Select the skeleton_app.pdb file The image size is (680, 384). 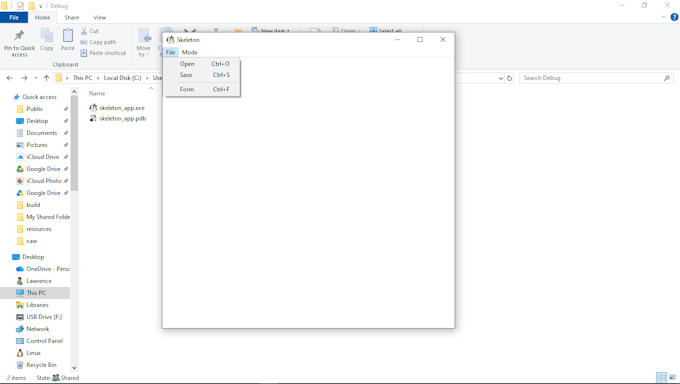pos(118,118)
